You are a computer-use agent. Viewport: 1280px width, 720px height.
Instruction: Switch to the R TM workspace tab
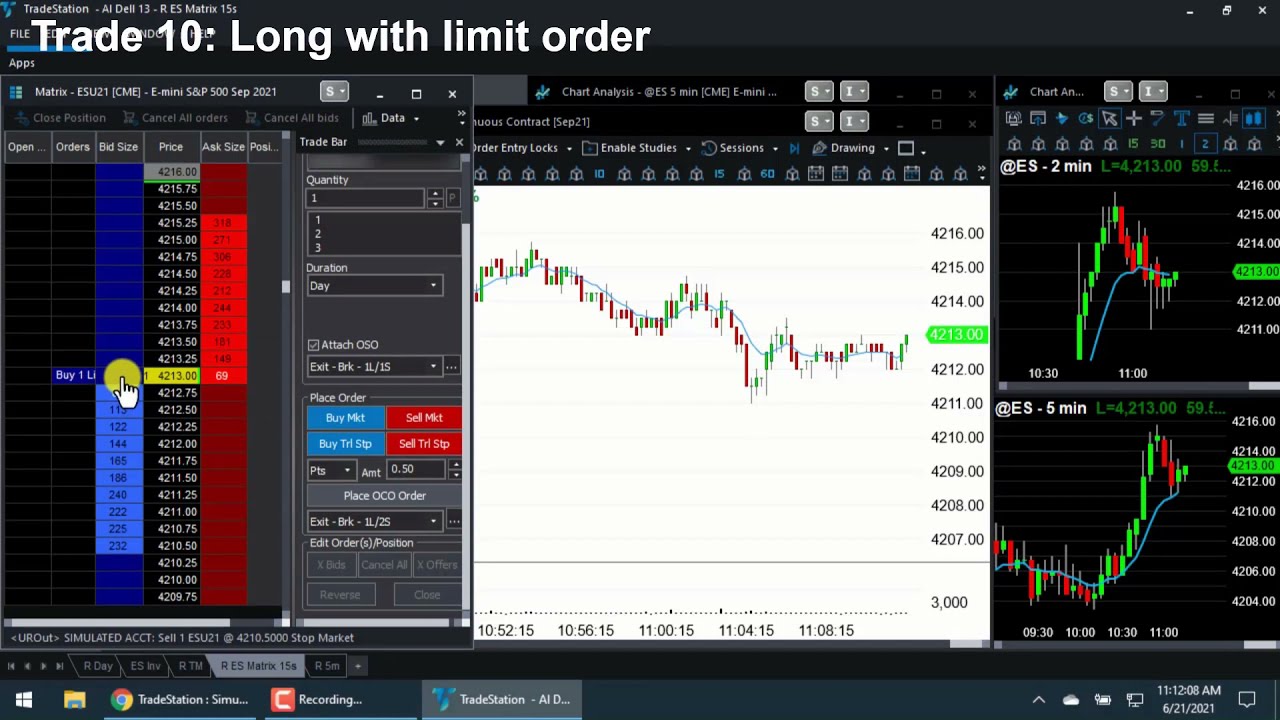tap(190, 666)
